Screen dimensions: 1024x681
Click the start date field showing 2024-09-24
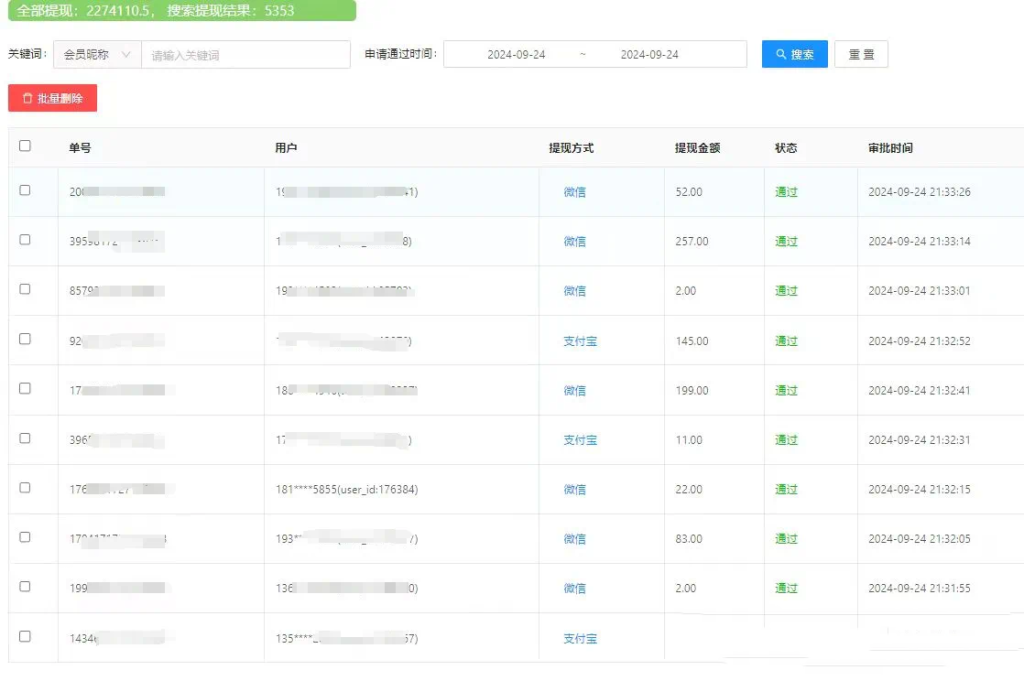[516, 54]
